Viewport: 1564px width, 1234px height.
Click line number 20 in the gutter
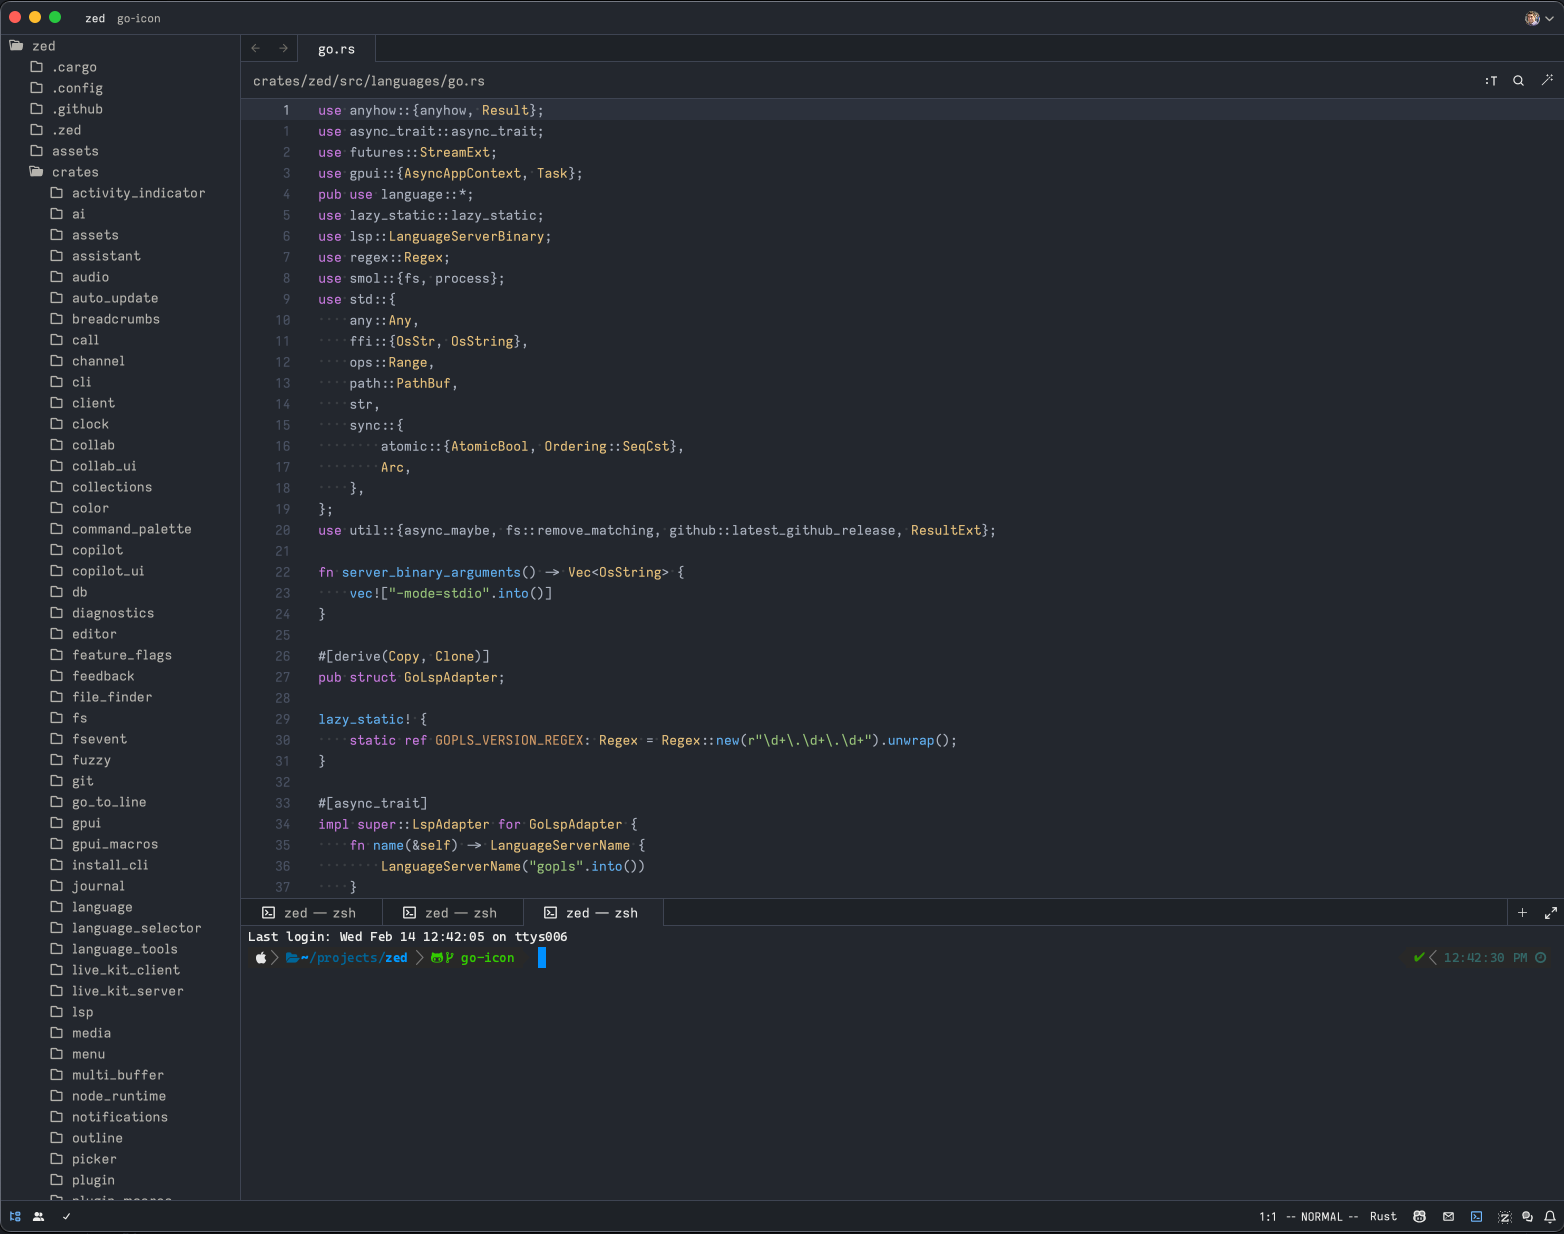point(282,531)
